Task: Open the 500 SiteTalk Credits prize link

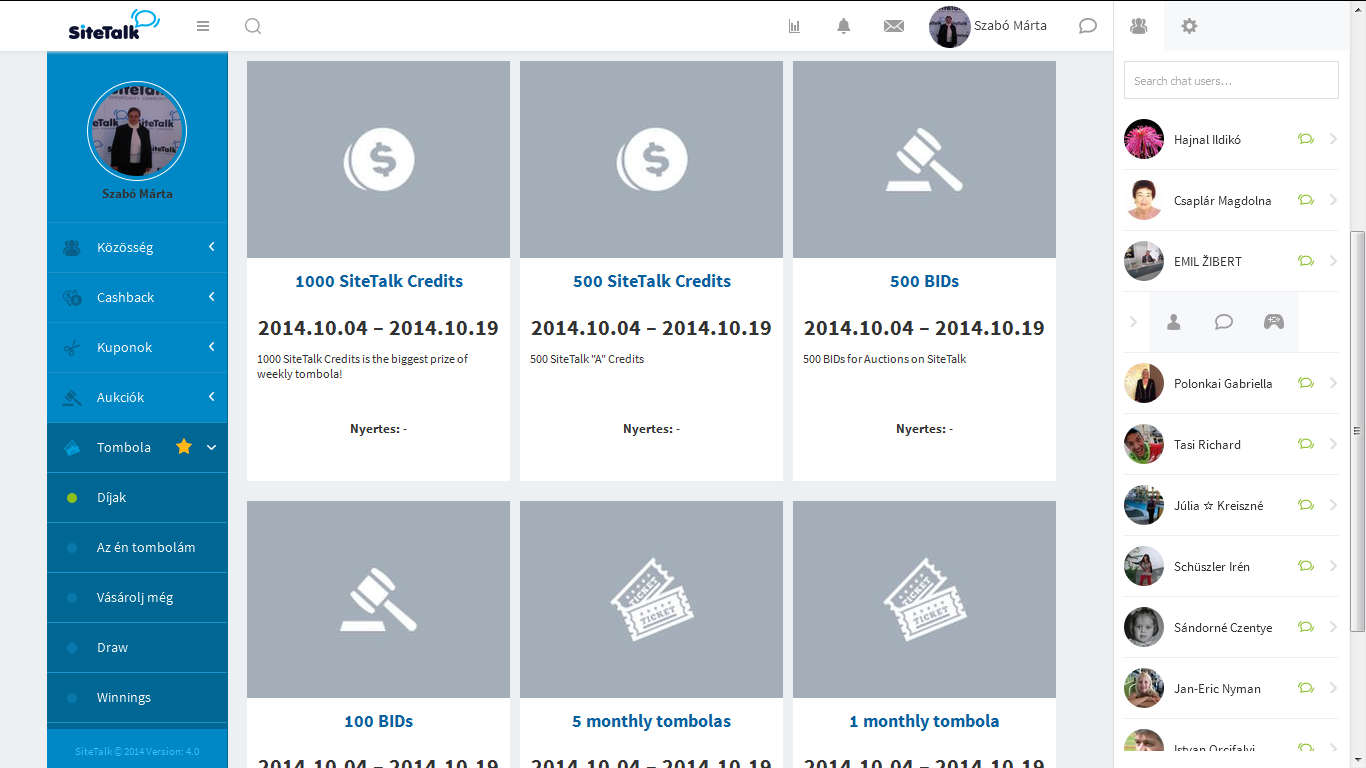Action: (652, 281)
